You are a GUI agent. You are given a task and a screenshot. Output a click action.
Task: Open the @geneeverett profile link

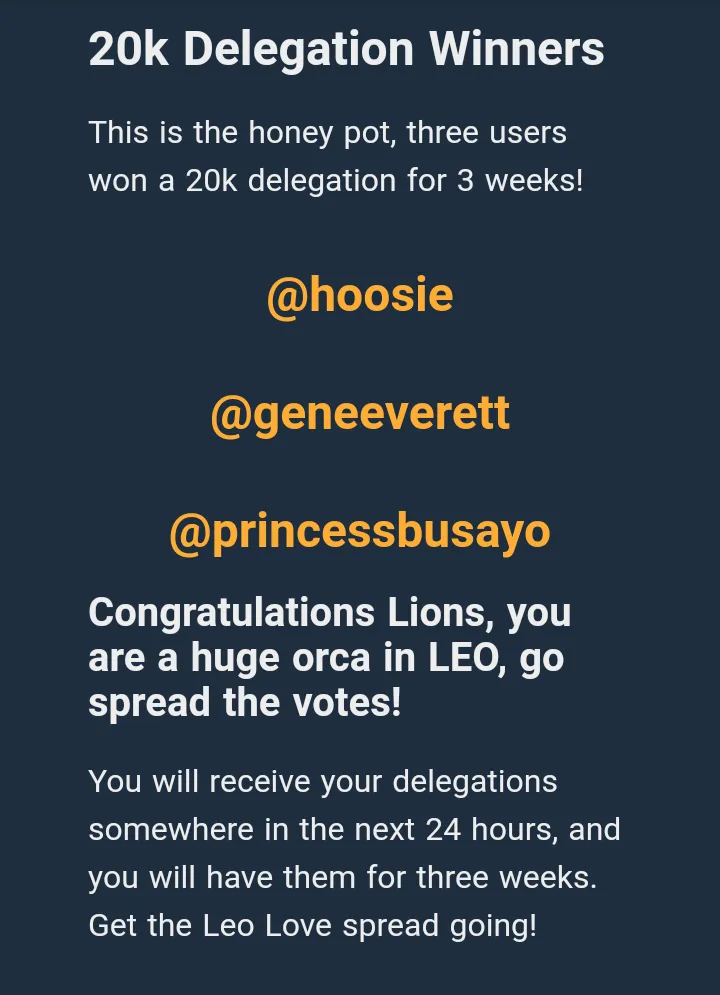coord(360,414)
